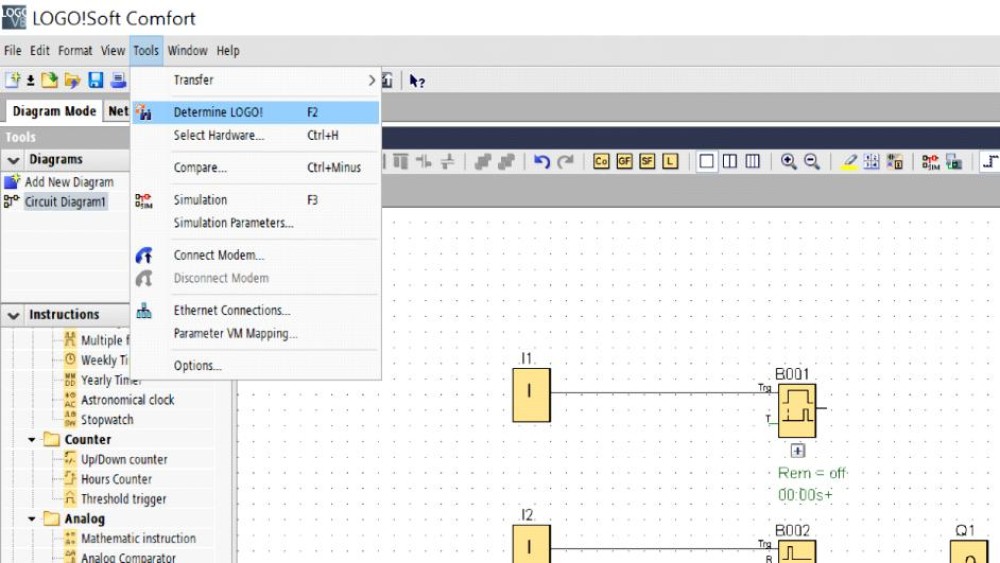The height and width of the screenshot is (563, 1000).
Task: Click the Zoom out magnifier icon
Action: pos(811,161)
